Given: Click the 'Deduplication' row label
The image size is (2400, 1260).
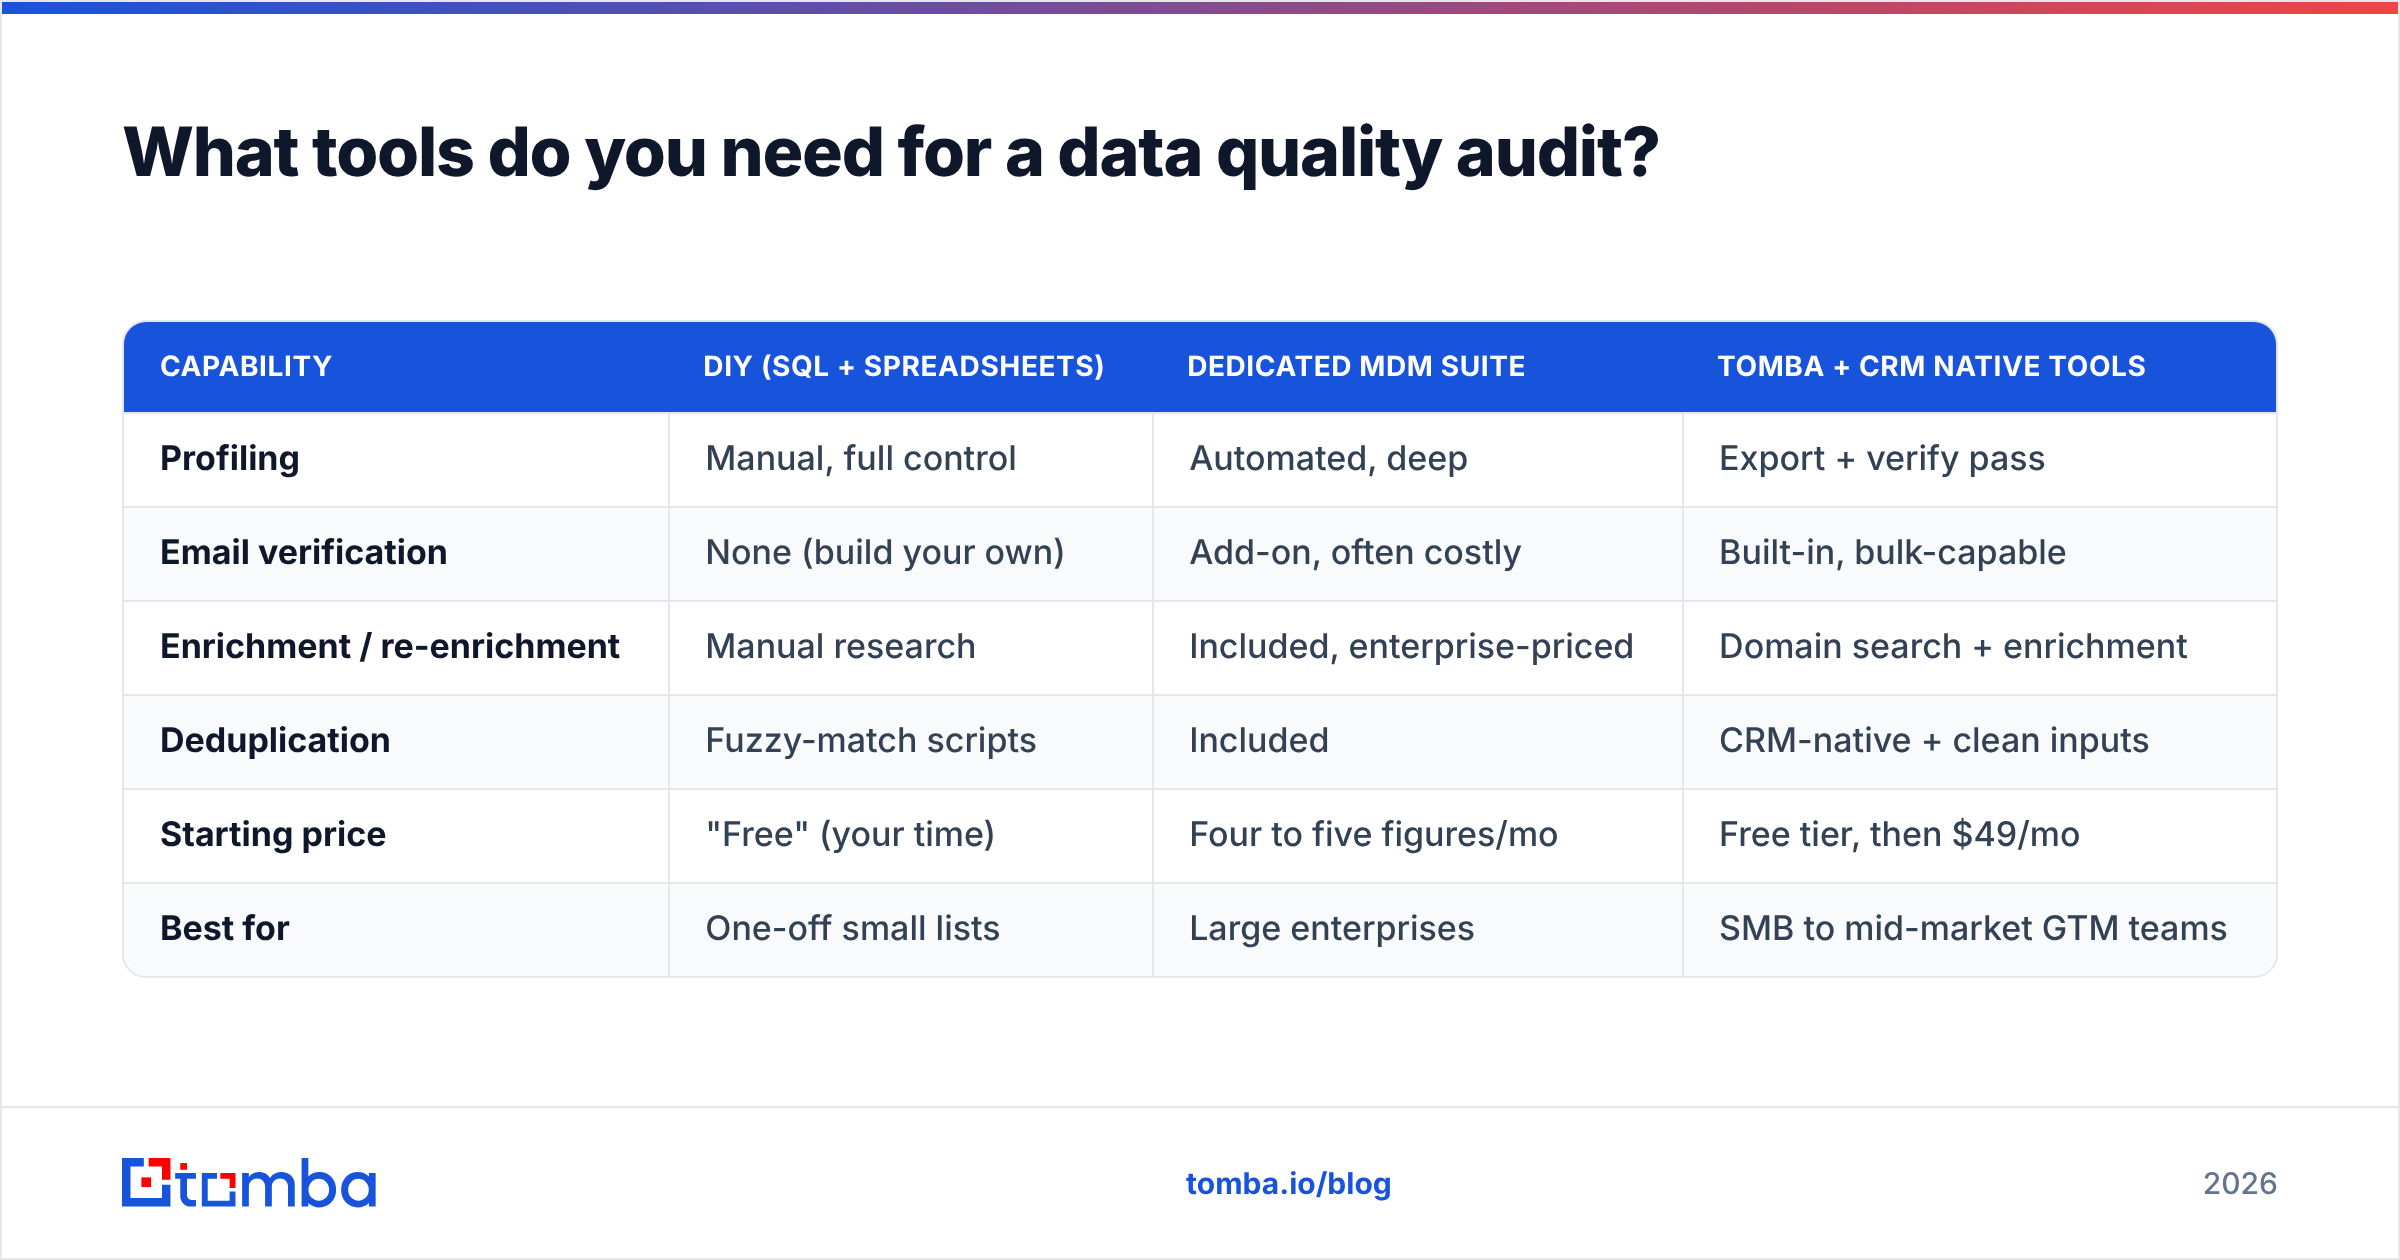Looking at the screenshot, I should click(275, 740).
